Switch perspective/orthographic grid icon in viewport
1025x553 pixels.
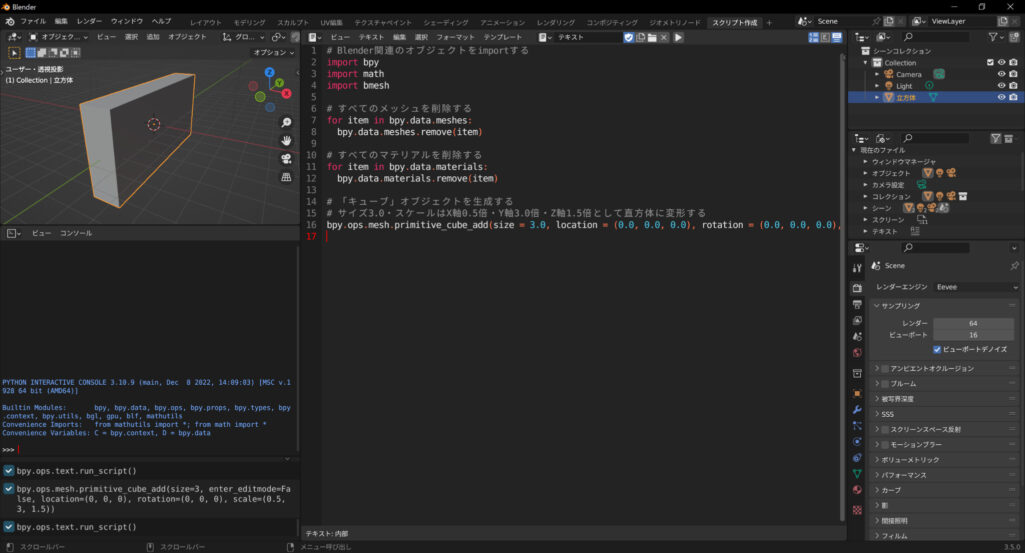286,177
